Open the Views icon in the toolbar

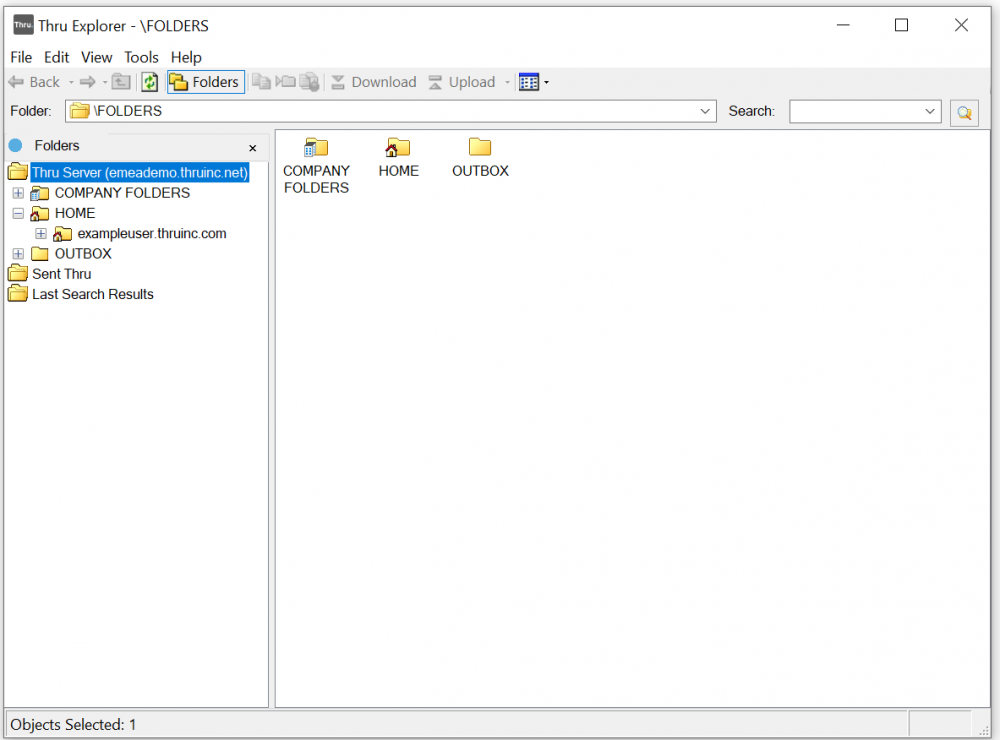[529, 82]
